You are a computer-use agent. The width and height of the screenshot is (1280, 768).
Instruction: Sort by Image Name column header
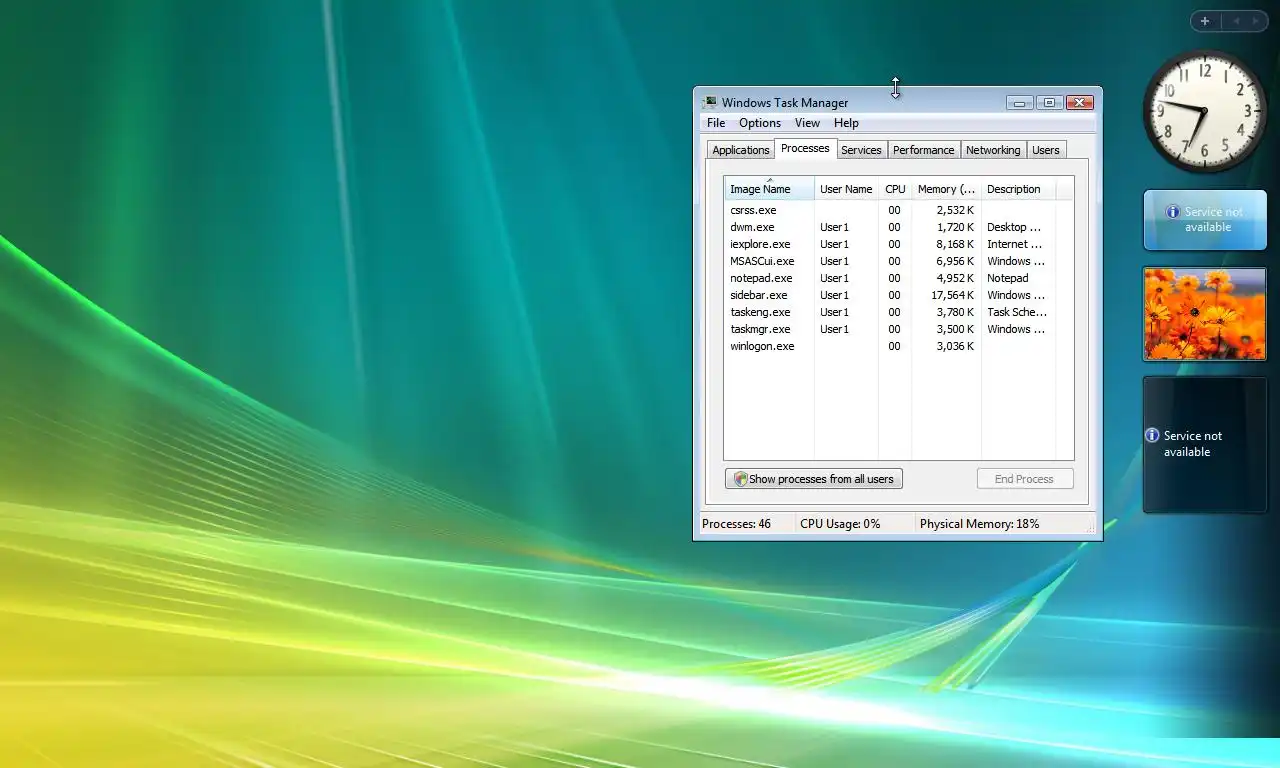[x=769, y=189]
